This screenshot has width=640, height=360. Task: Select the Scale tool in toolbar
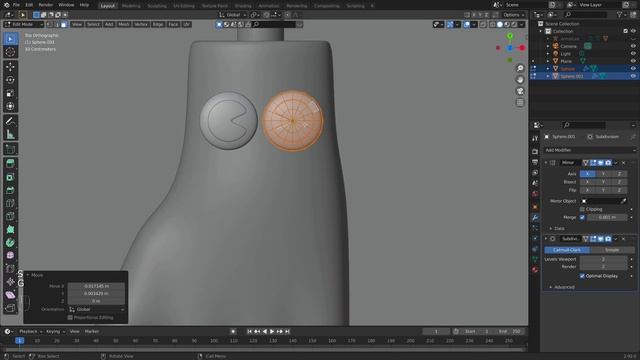click(x=10, y=93)
